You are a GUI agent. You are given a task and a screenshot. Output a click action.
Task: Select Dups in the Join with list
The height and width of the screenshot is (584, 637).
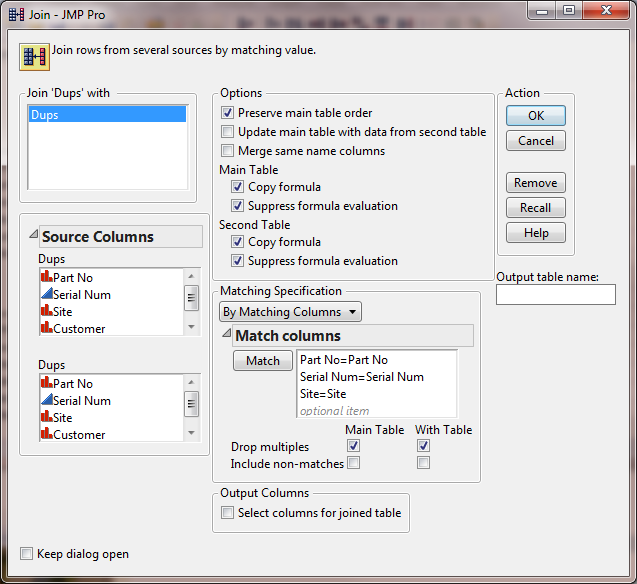point(107,115)
